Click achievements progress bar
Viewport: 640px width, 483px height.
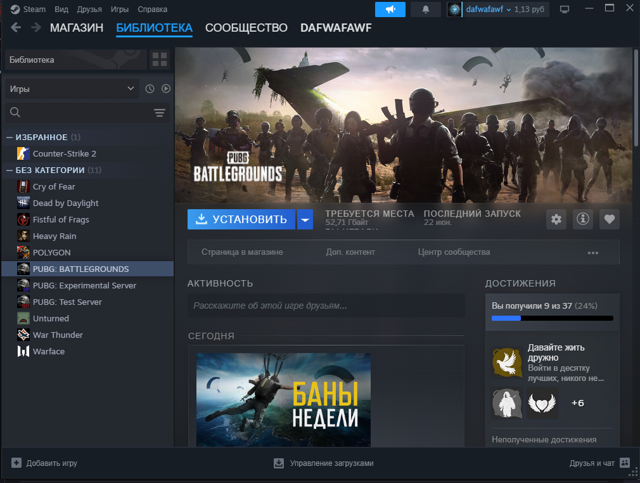coord(552,318)
